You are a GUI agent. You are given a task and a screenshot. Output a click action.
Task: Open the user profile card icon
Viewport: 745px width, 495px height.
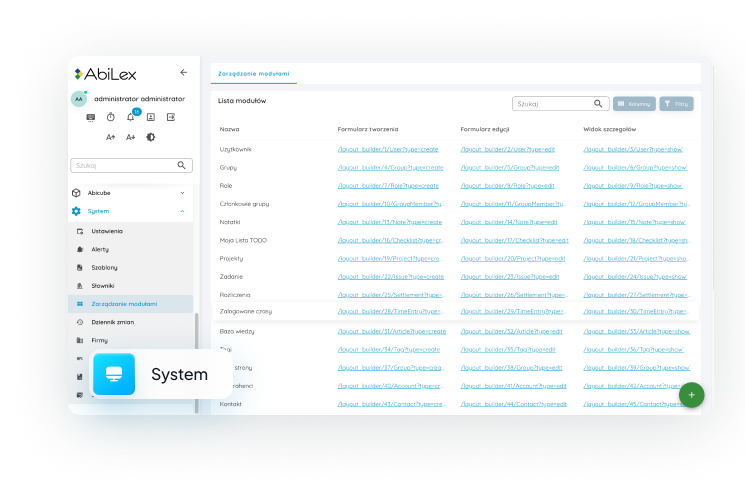[150, 117]
